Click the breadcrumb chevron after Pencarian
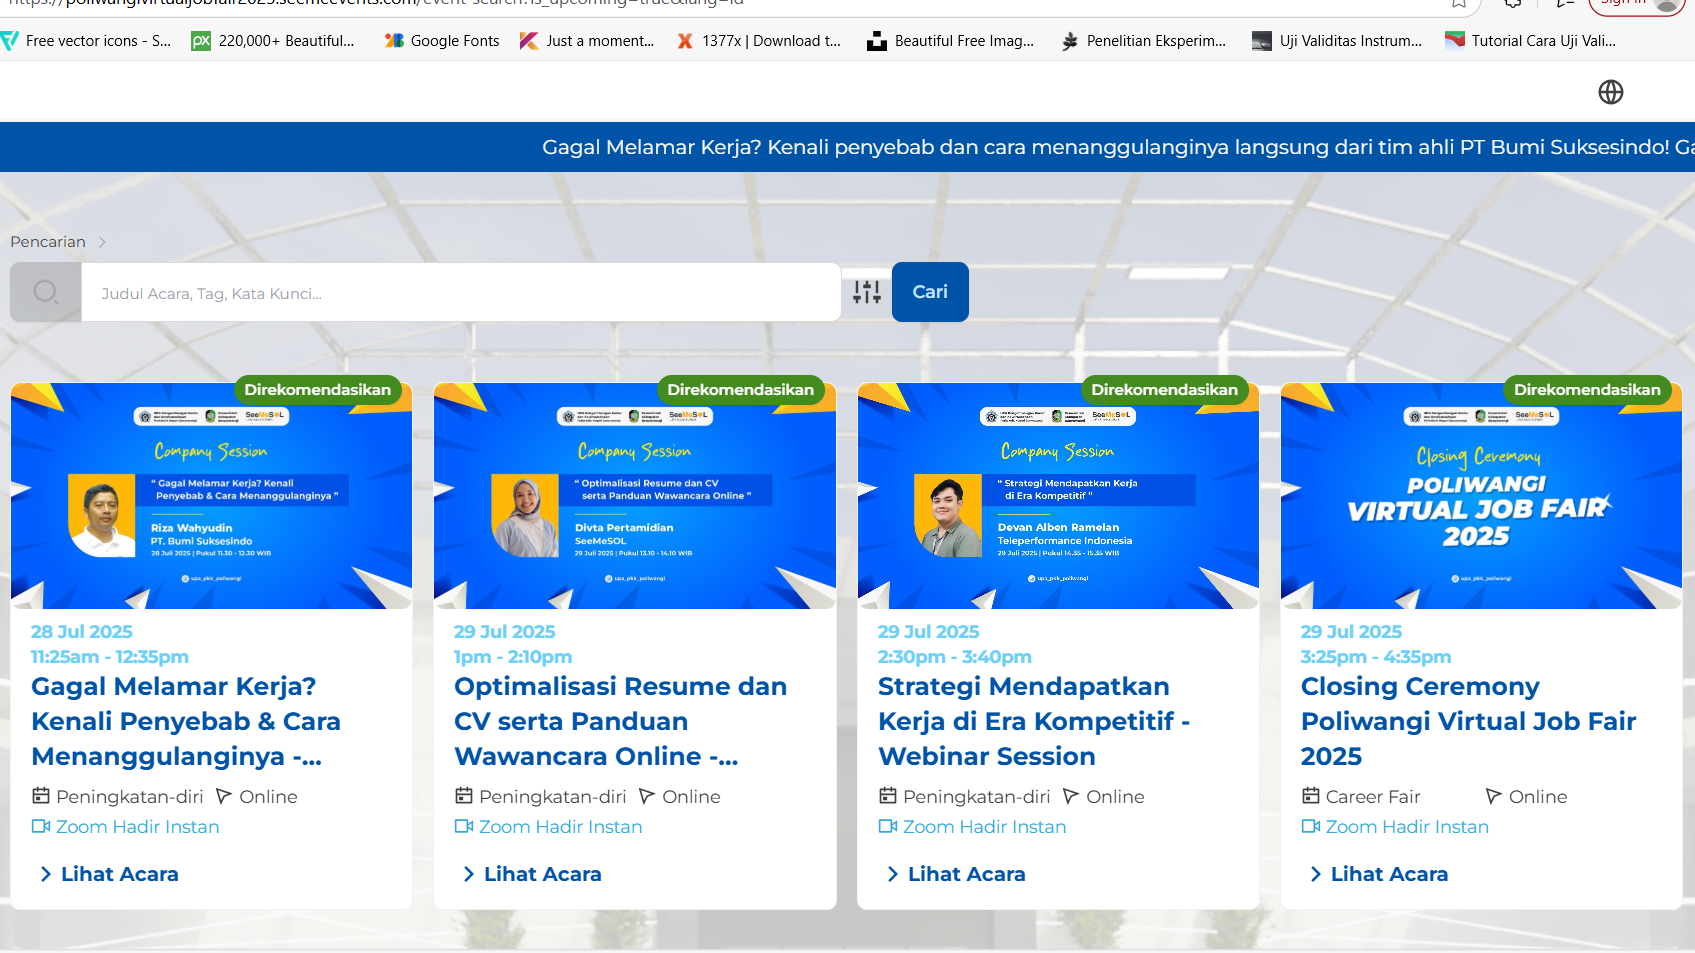1695x953 pixels. (102, 242)
